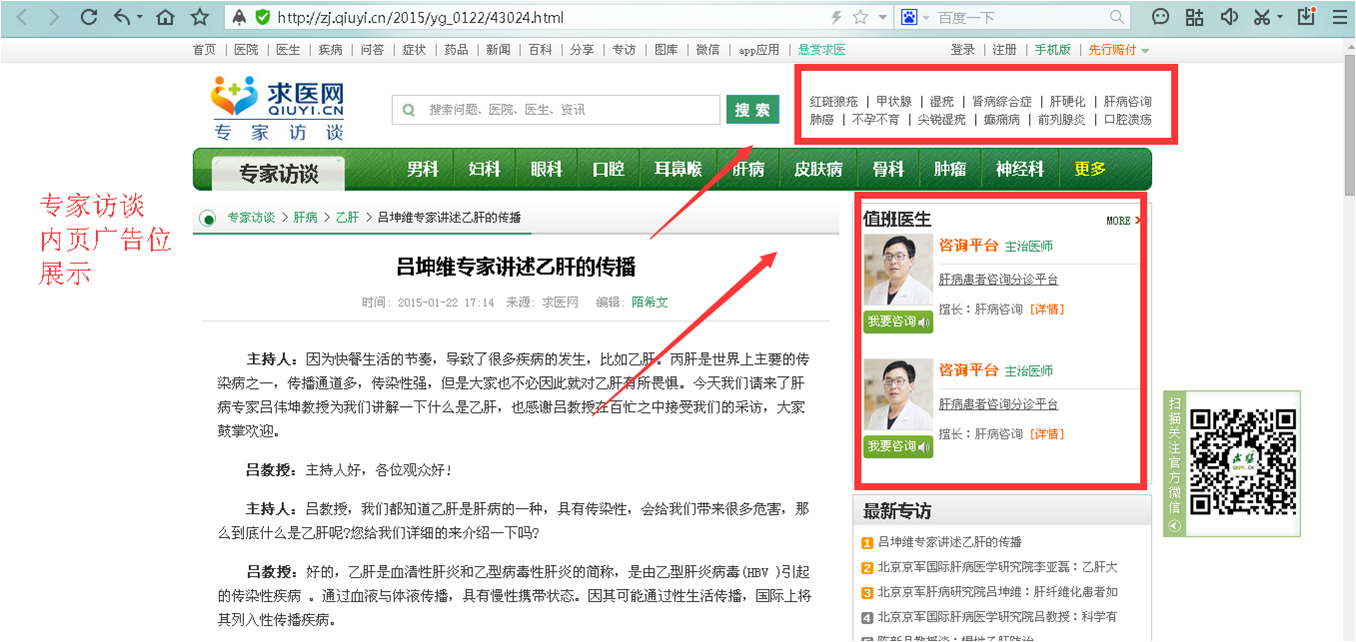Select the 男科 category in green navbar
Viewport: 1356px width, 642px height.
pos(422,169)
